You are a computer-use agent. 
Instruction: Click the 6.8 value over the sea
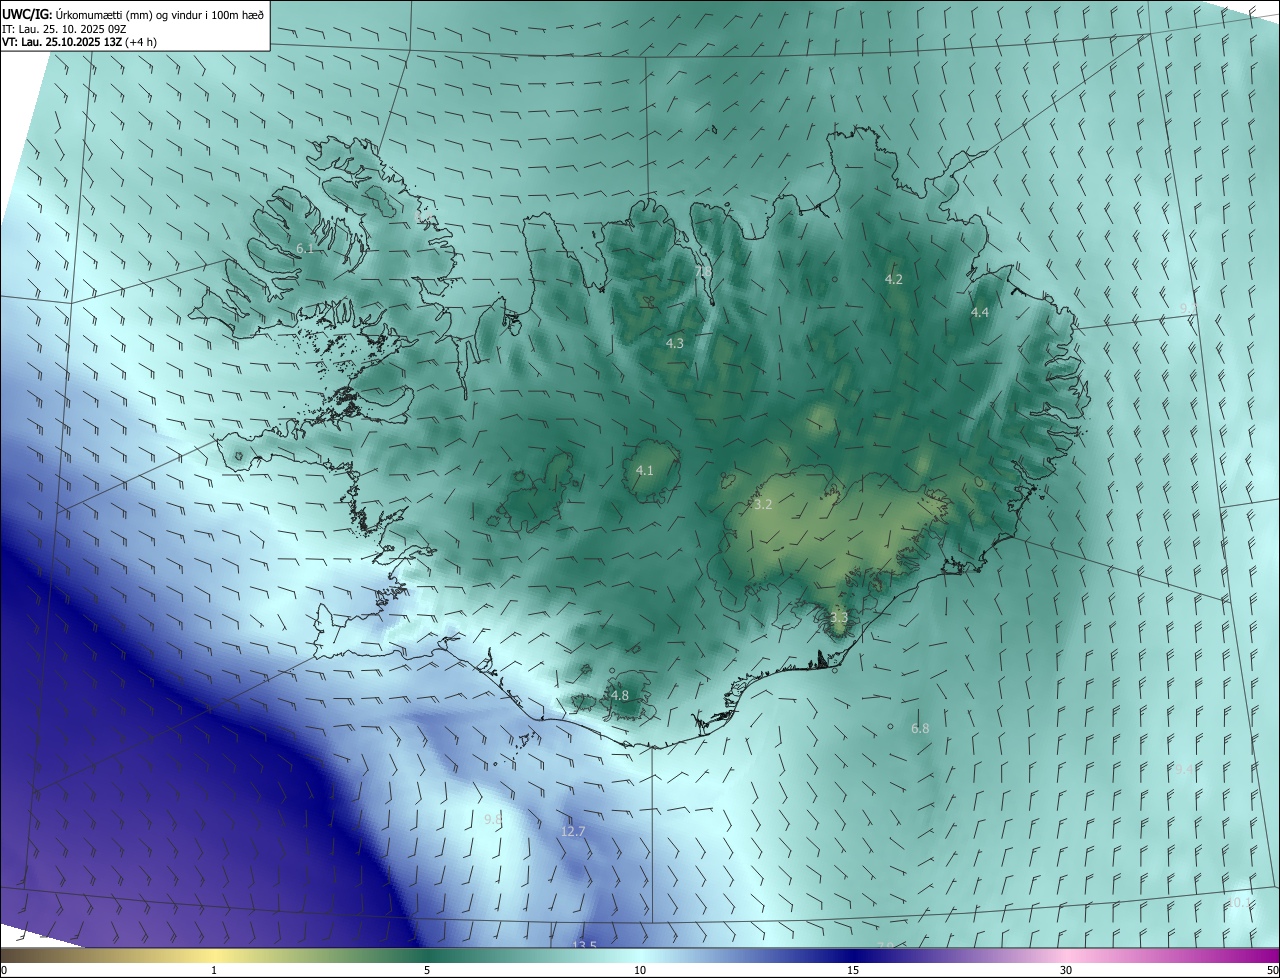(920, 729)
